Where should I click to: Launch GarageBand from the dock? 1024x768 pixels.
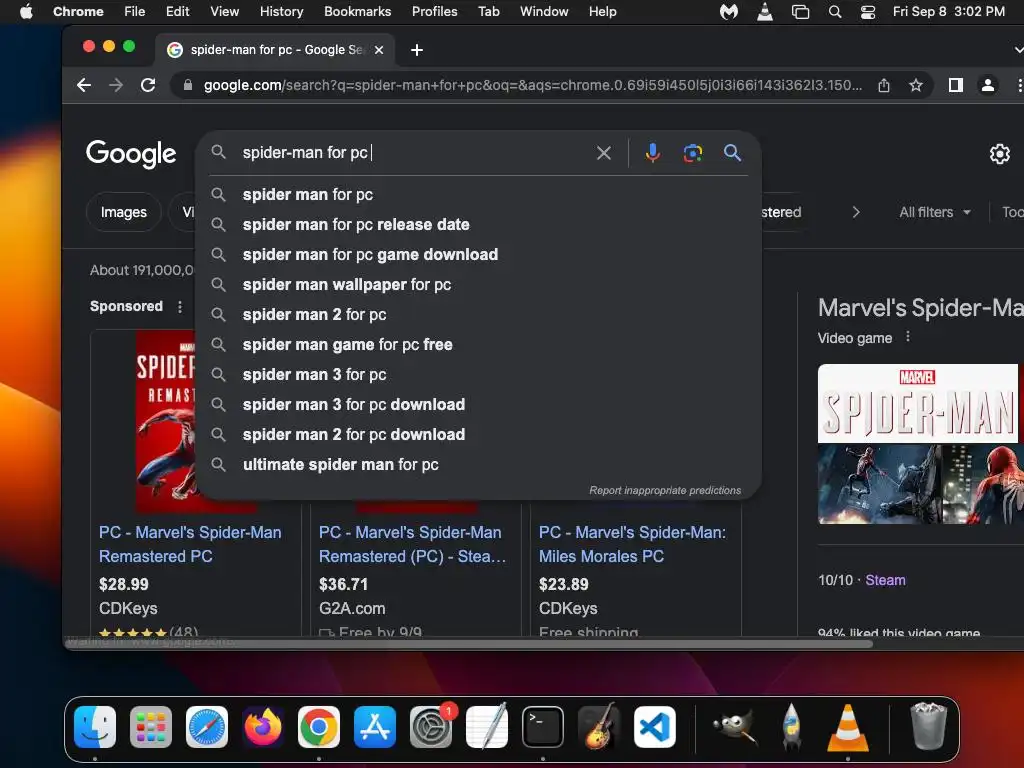599,726
